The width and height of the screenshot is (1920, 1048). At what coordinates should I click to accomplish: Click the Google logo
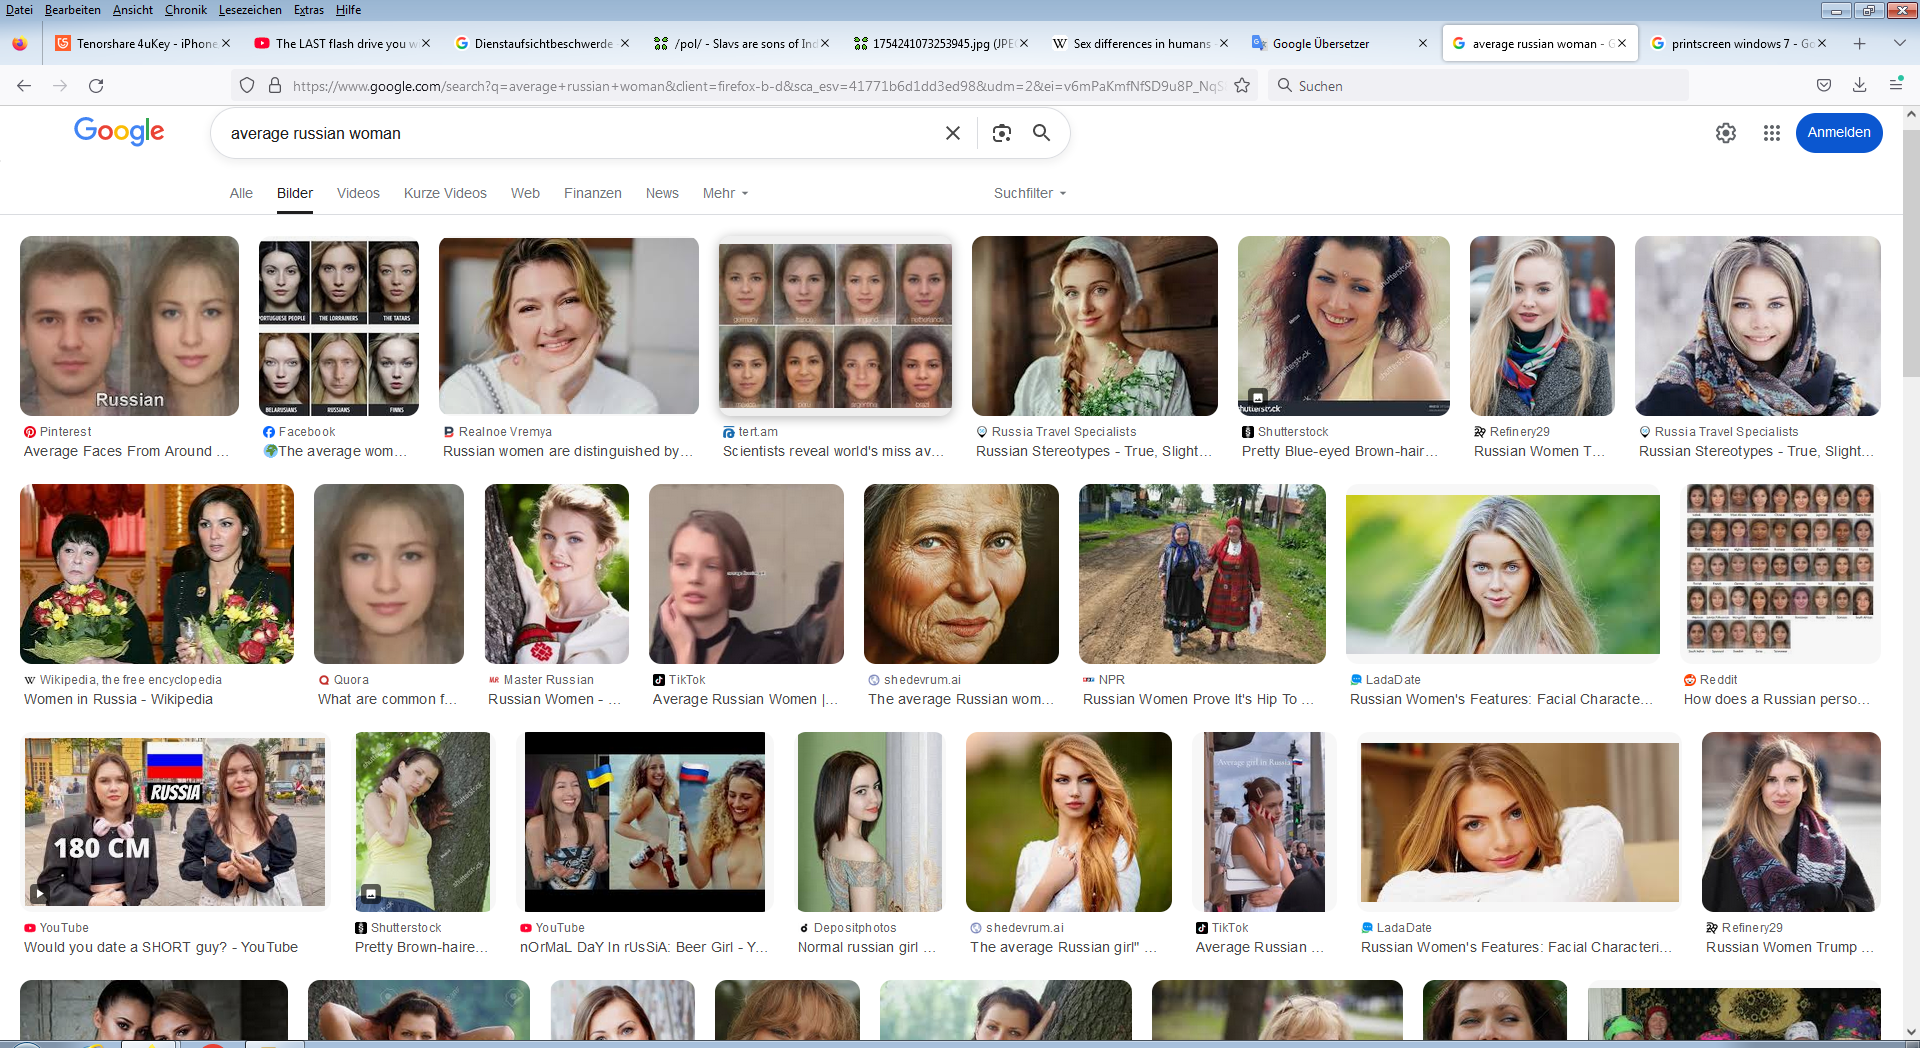tap(119, 131)
